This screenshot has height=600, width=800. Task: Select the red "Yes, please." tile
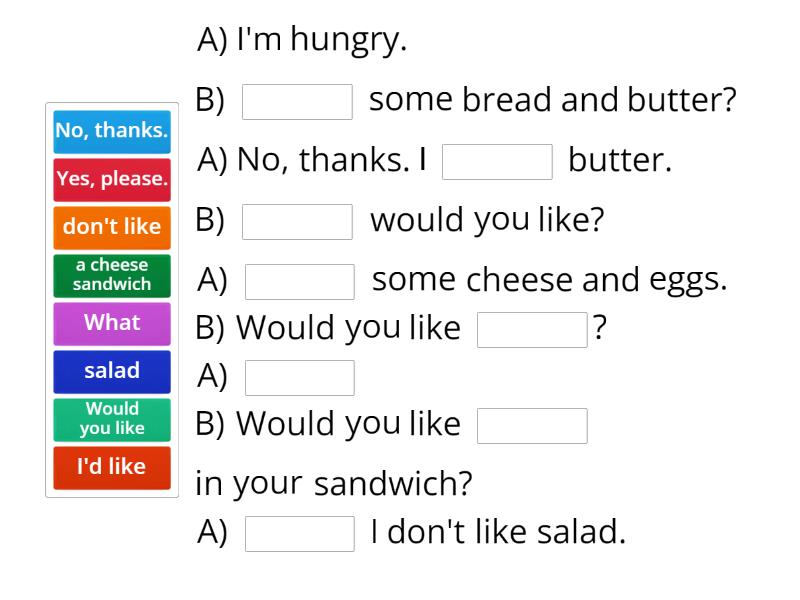pyautogui.click(x=112, y=179)
